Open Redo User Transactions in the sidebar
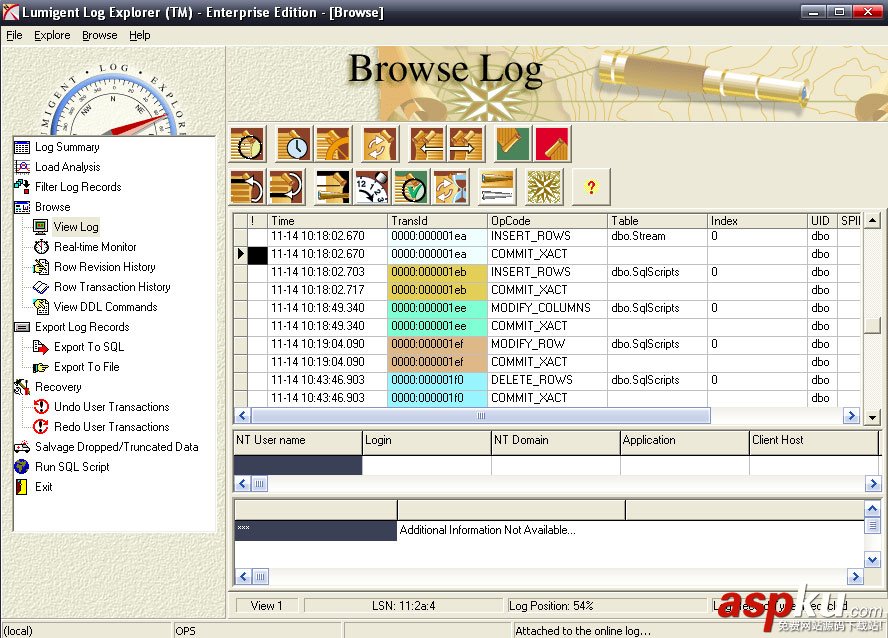 click(112, 427)
